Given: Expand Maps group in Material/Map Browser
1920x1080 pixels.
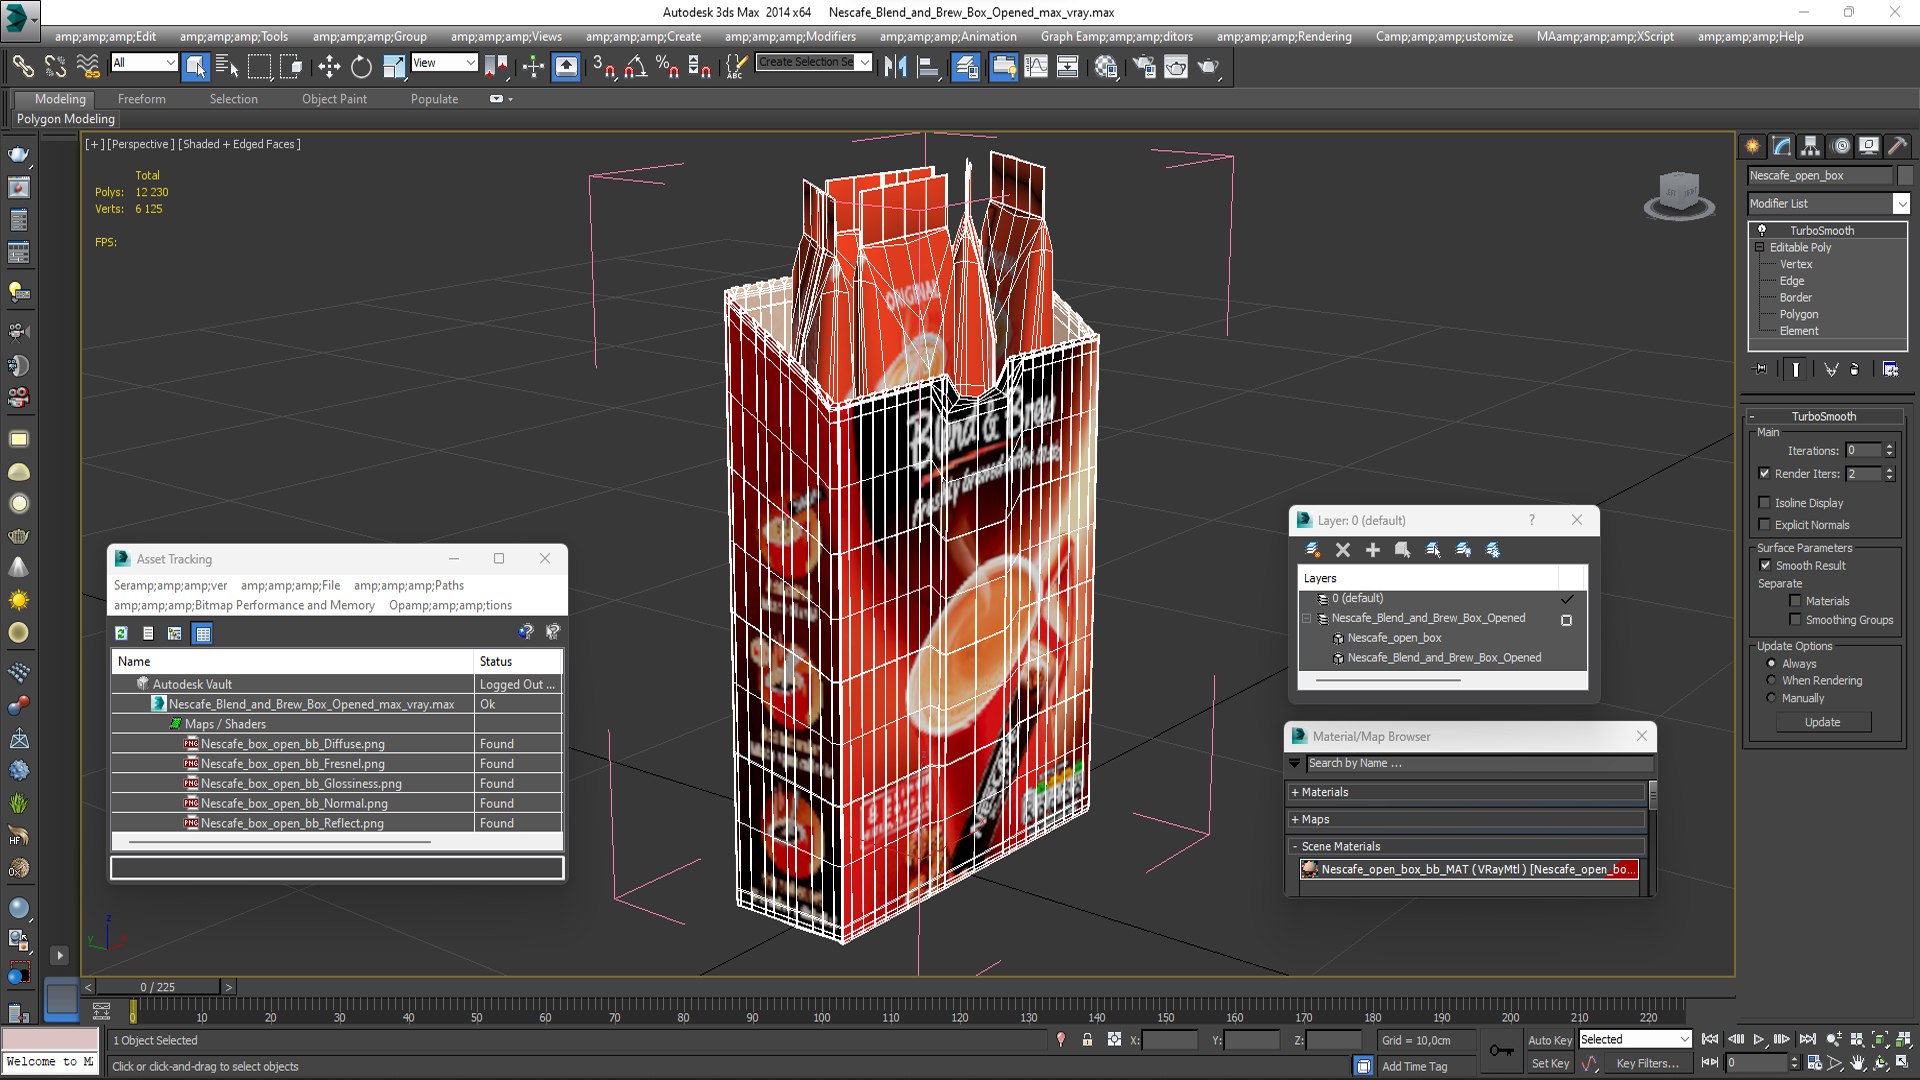Looking at the screenshot, I should pos(1466,819).
